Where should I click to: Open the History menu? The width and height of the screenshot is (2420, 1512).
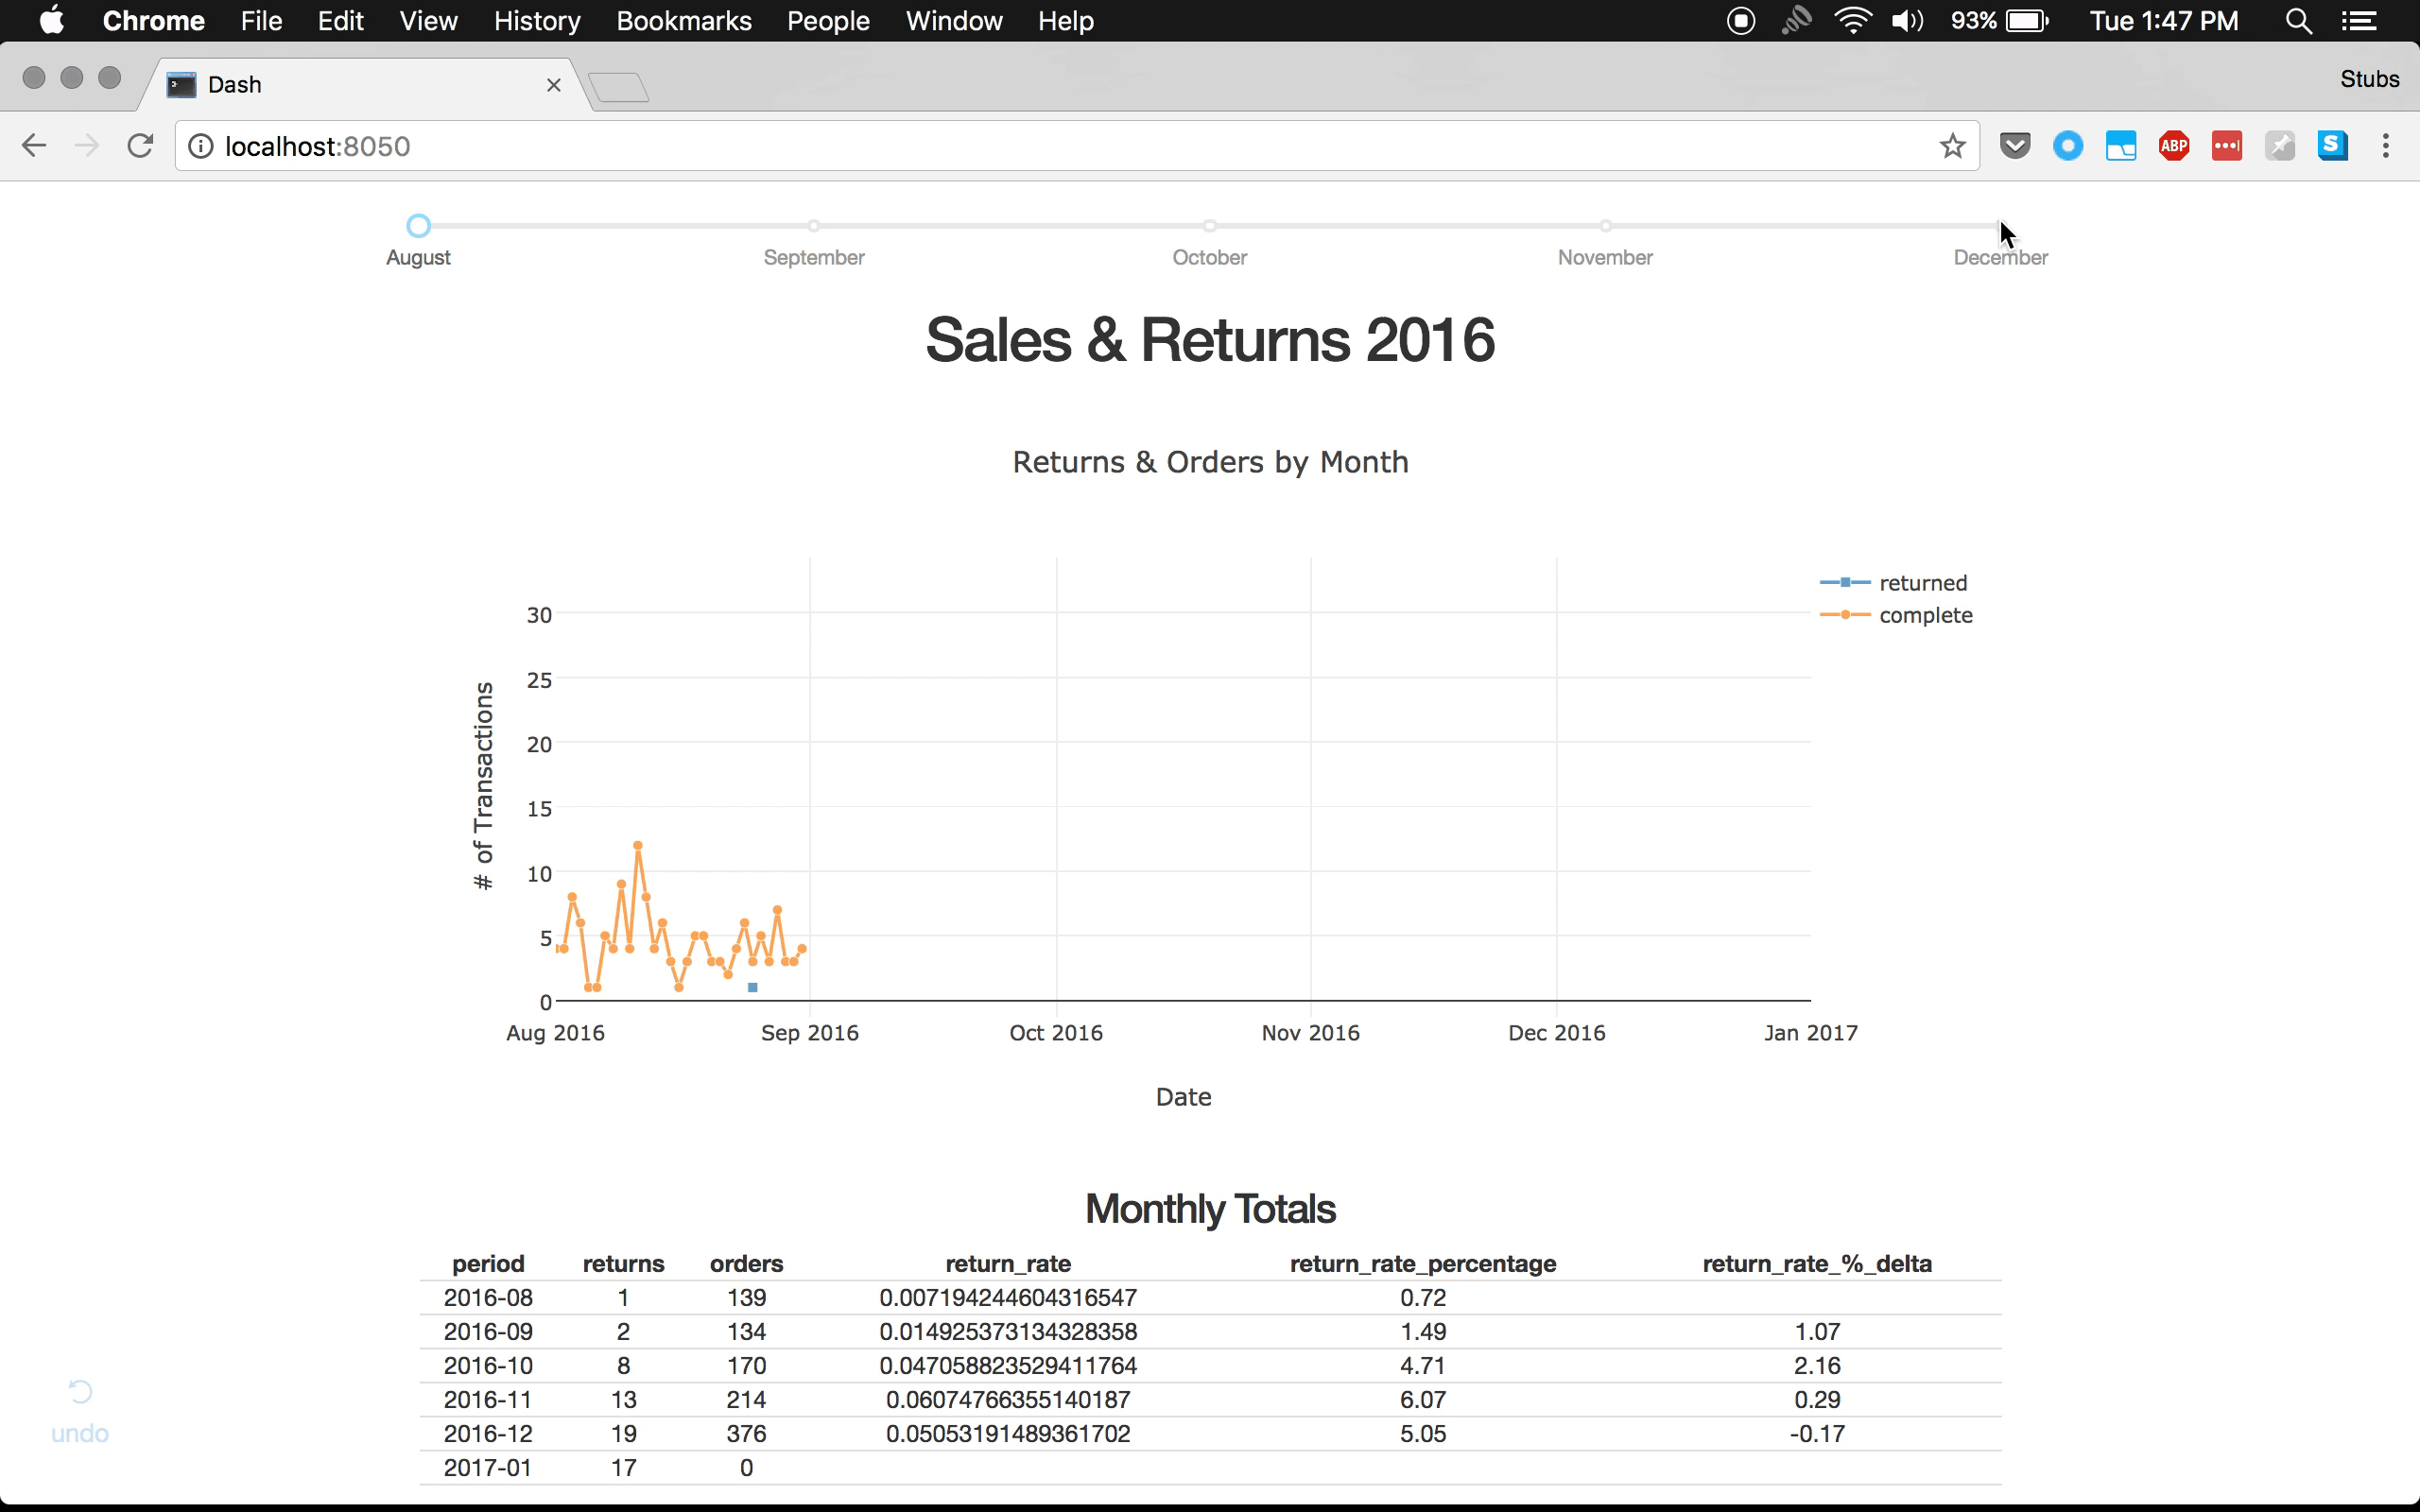pos(536,21)
